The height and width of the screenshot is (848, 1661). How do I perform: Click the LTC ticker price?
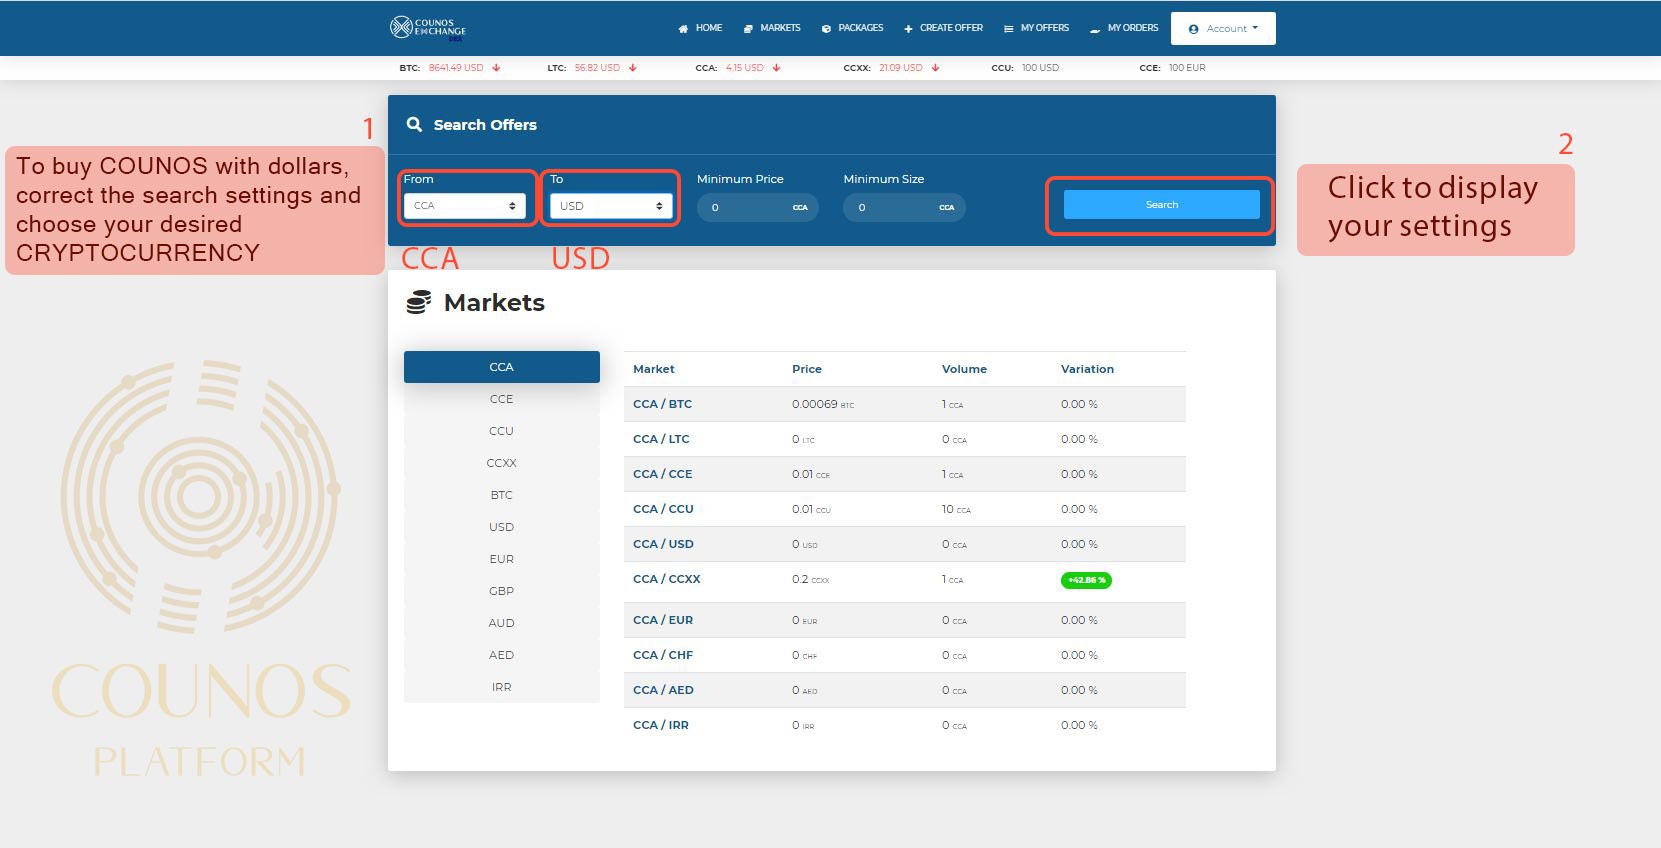click(x=597, y=68)
